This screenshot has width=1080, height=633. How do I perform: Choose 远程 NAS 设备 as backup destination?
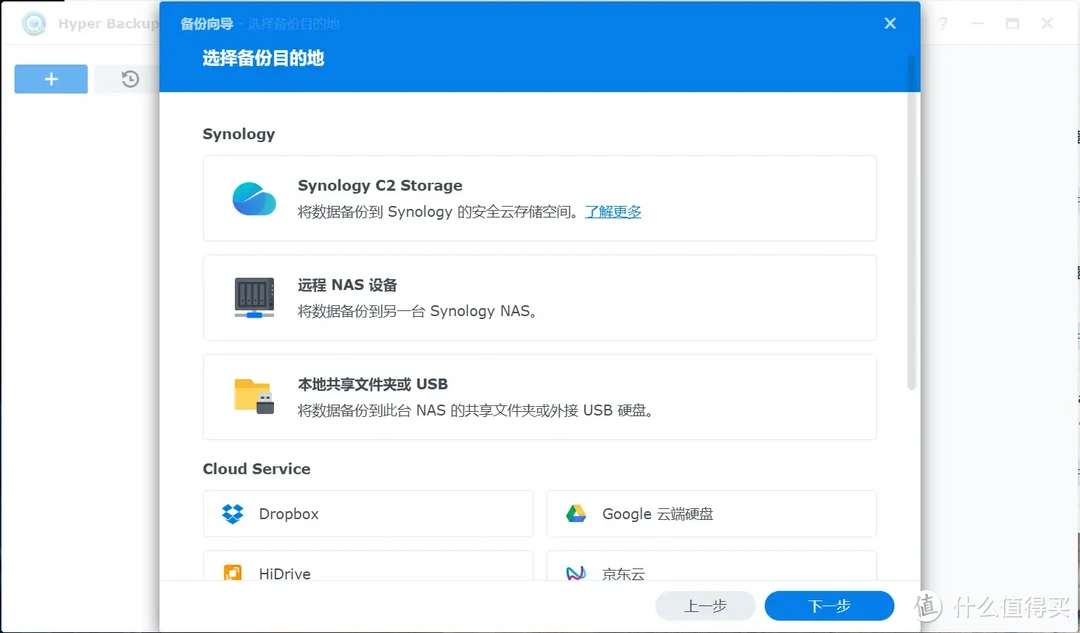click(540, 296)
